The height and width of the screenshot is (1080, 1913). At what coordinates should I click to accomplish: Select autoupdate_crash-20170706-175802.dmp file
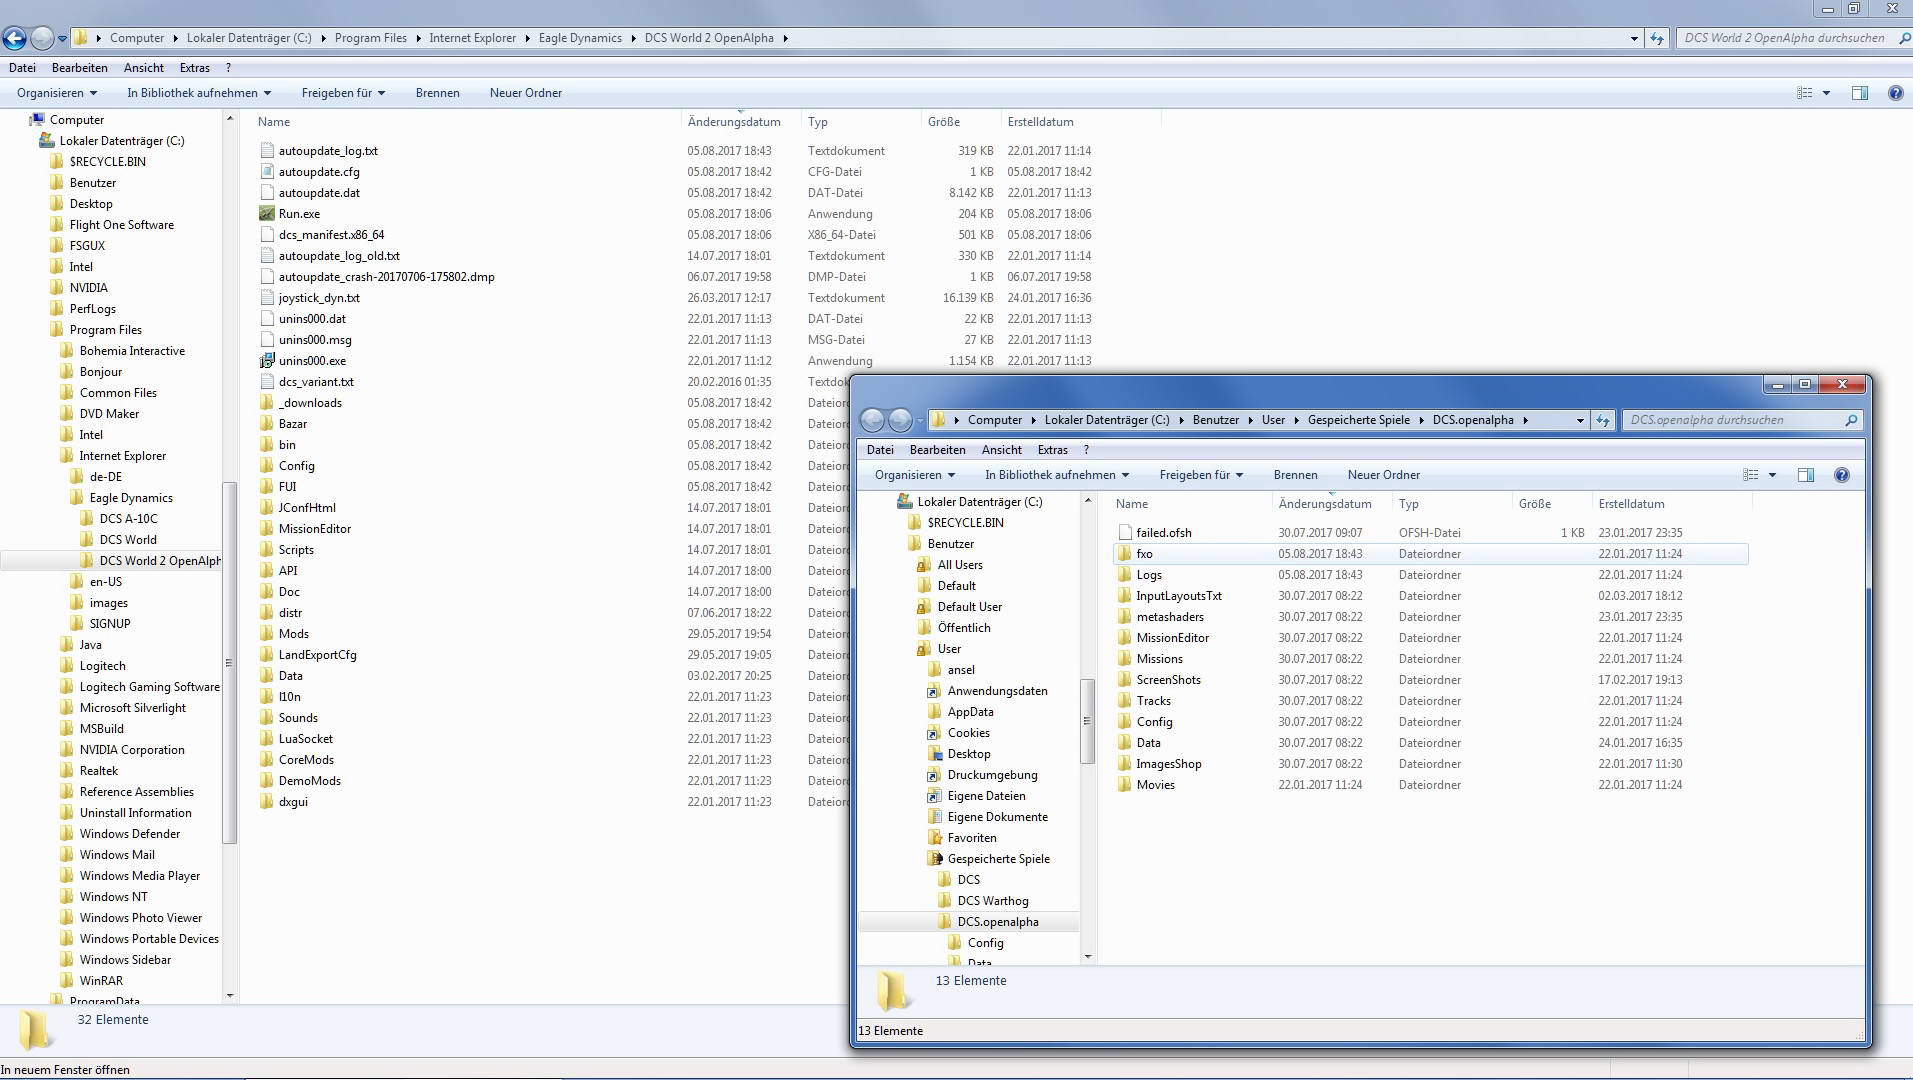coord(386,276)
